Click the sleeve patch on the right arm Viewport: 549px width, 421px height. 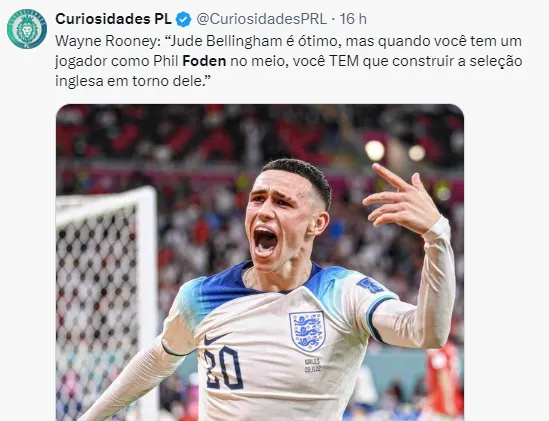(370, 285)
